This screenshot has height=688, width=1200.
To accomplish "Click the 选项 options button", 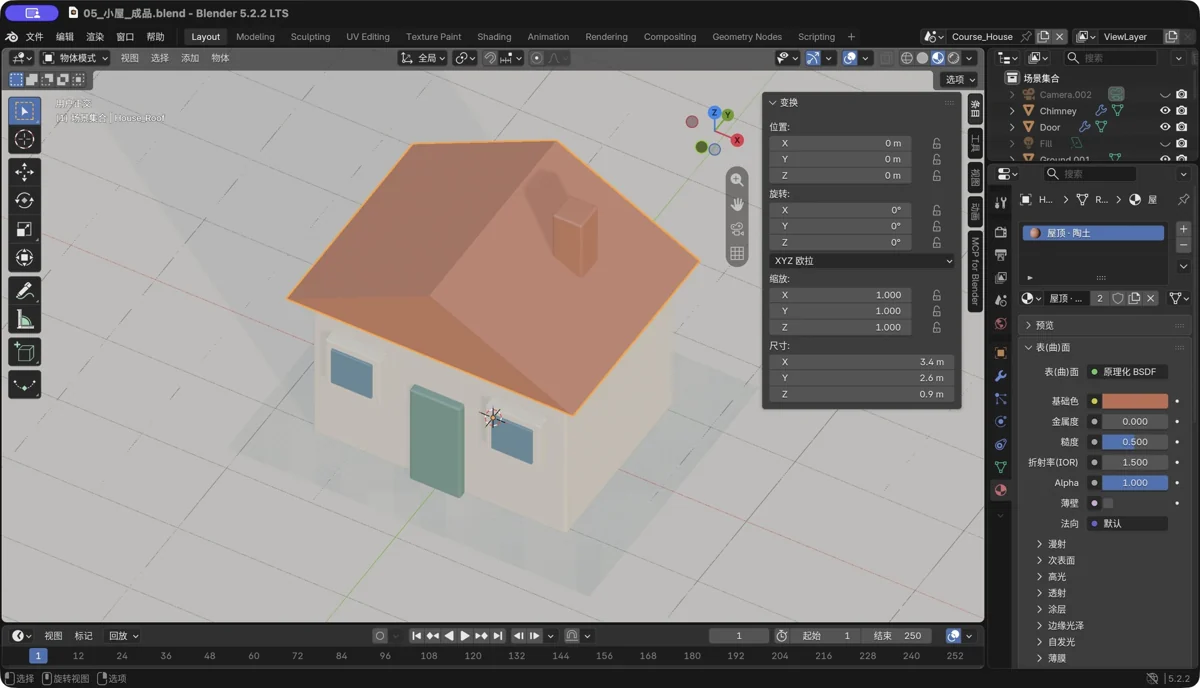I will click(960, 80).
